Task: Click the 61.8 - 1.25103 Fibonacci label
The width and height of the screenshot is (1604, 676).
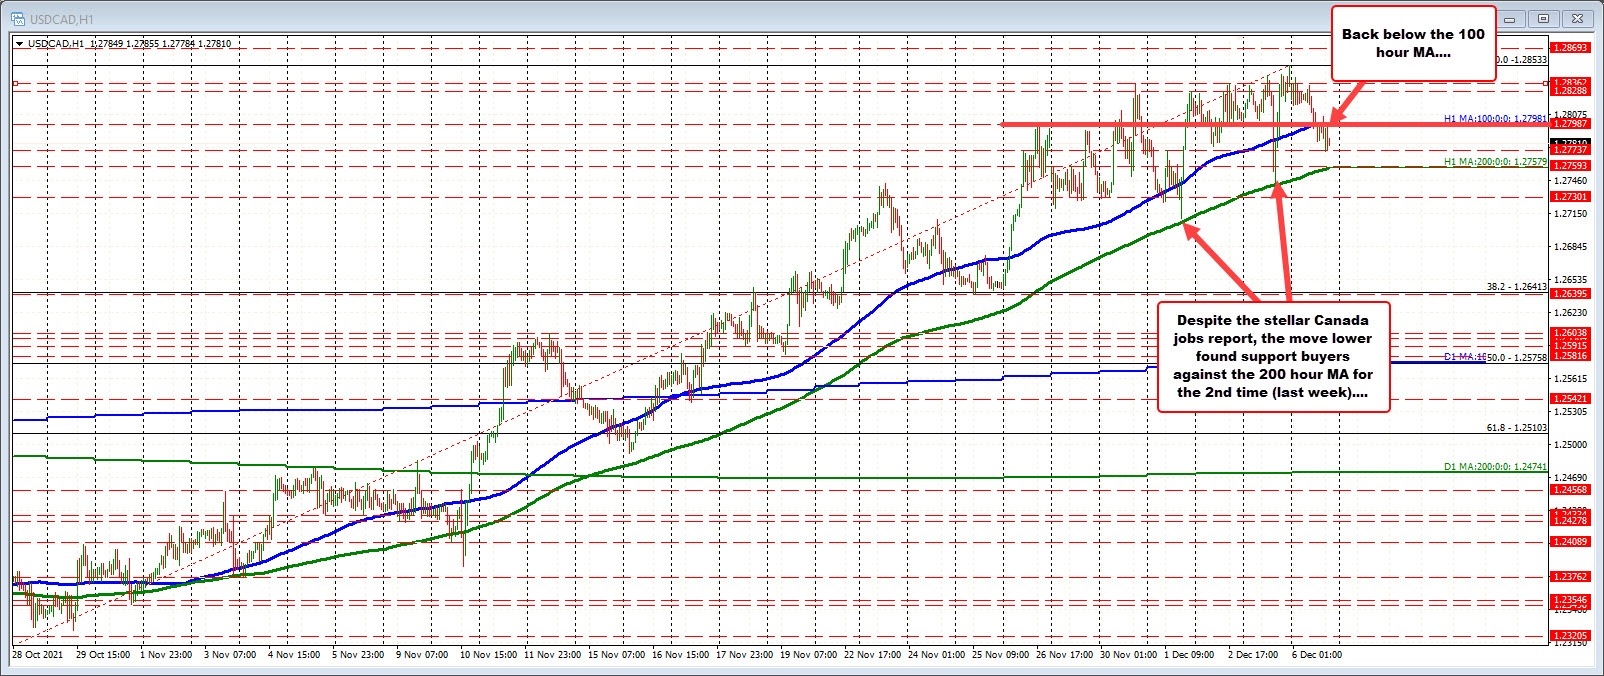Action: [x=1516, y=427]
